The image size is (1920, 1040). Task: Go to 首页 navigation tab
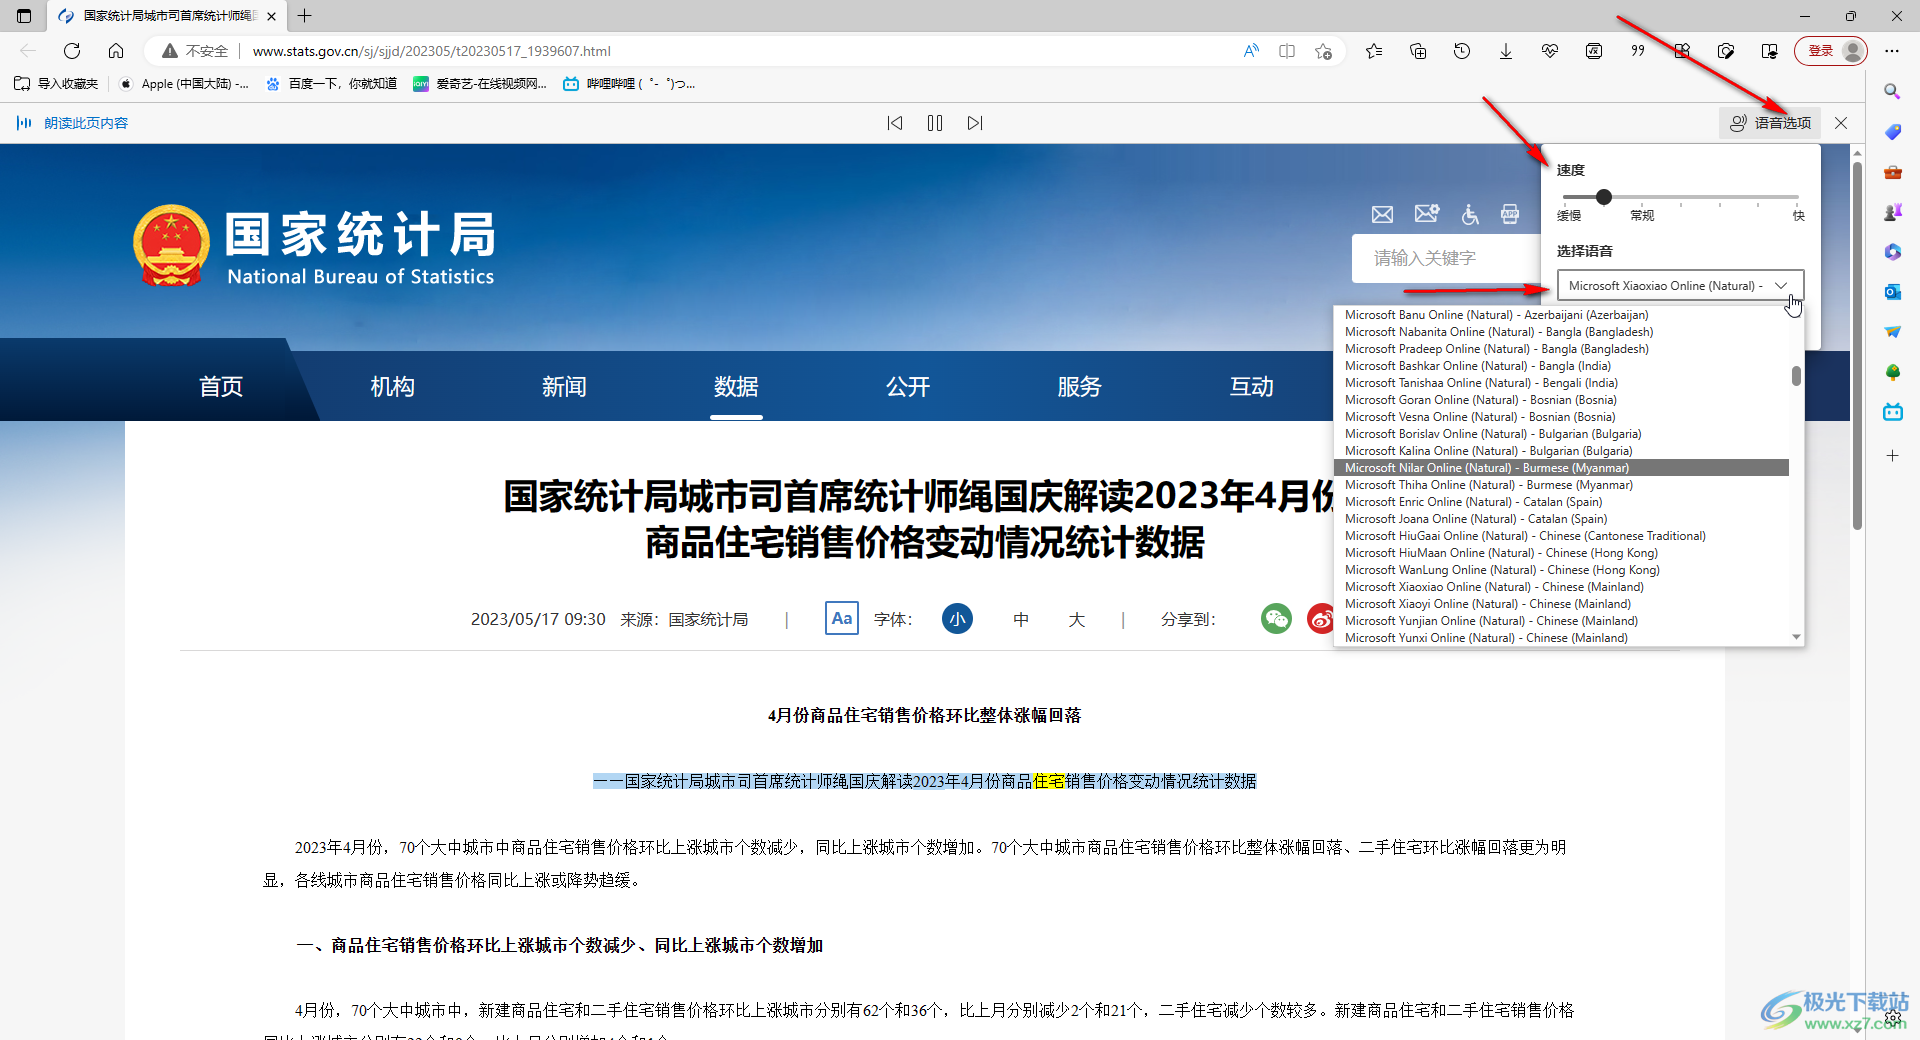pyautogui.click(x=221, y=387)
